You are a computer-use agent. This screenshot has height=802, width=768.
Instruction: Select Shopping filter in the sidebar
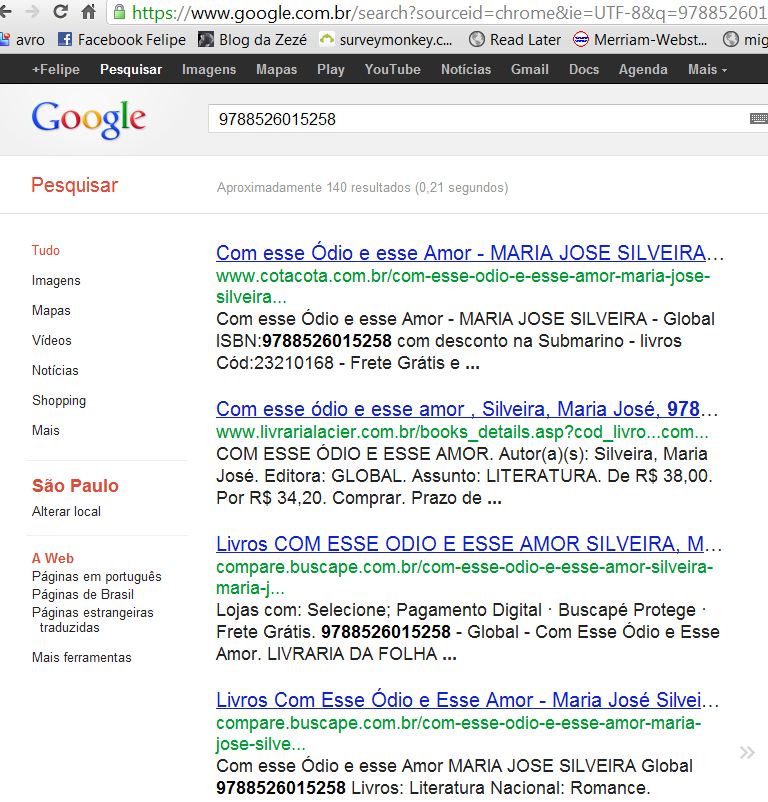coord(59,400)
